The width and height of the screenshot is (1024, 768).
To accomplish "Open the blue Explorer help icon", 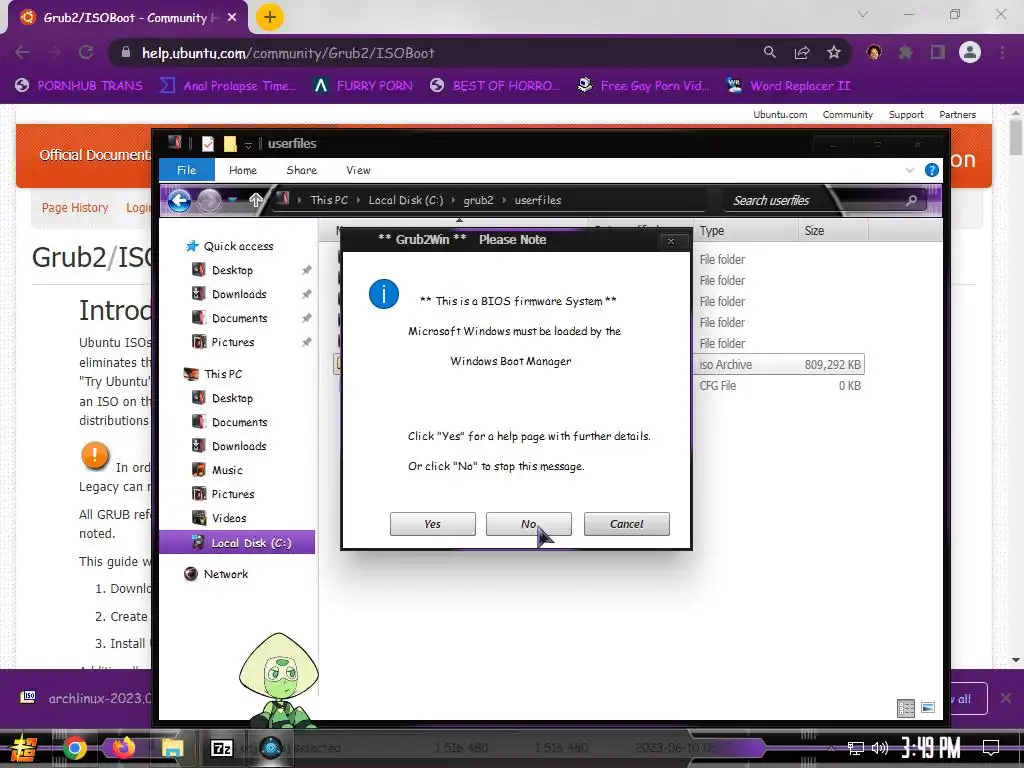I will (x=932, y=170).
